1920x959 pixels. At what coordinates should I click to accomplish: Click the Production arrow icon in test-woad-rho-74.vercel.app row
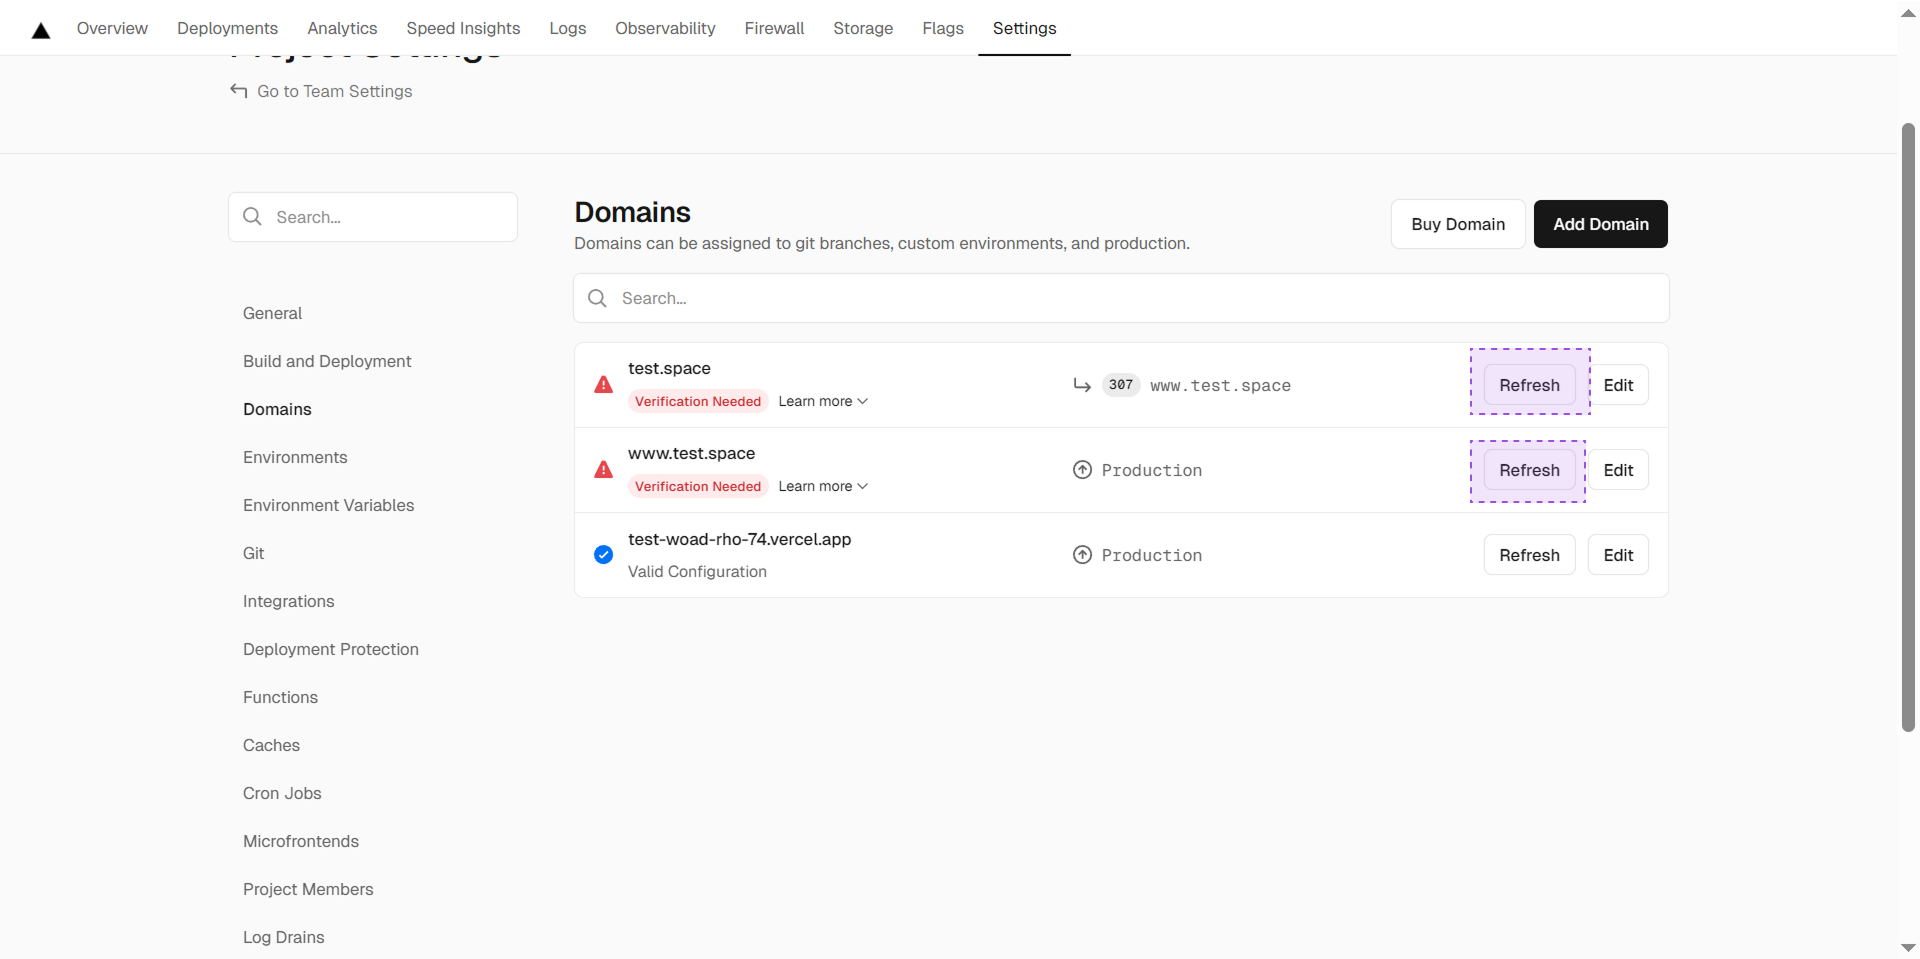click(1082, 555)
